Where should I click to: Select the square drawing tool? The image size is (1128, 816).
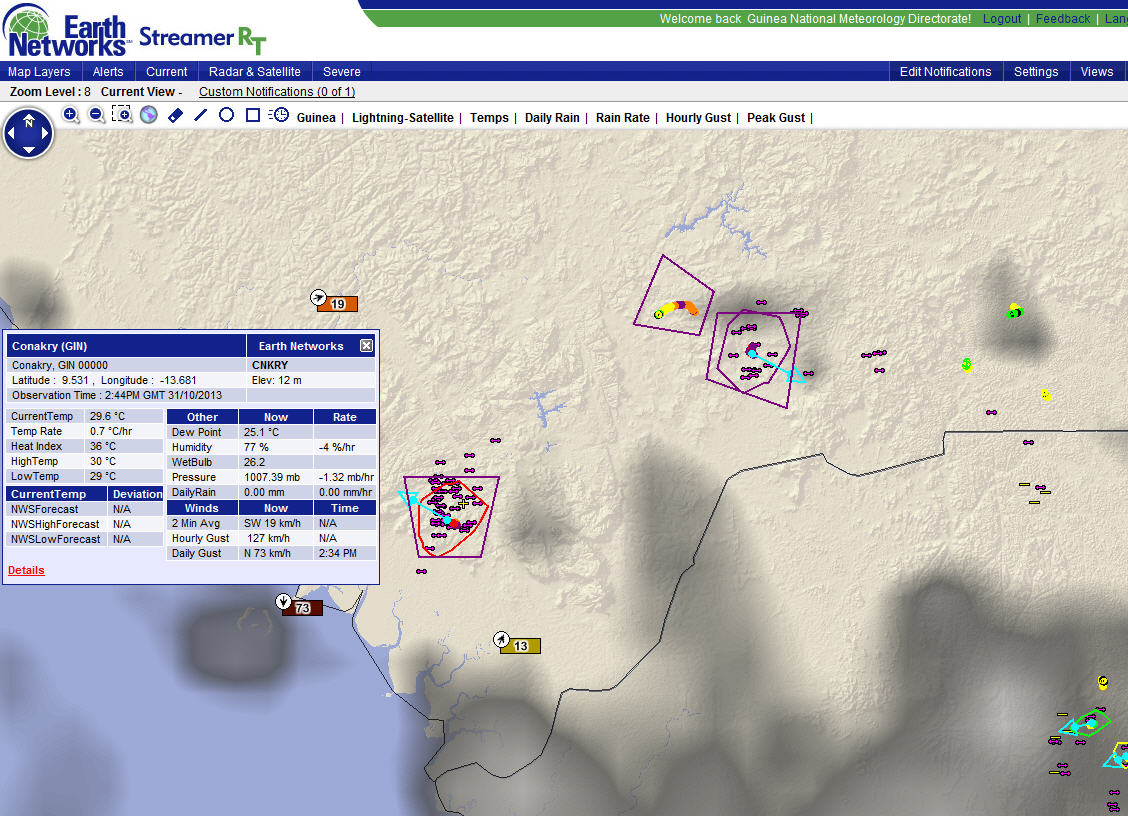[253, 114]
